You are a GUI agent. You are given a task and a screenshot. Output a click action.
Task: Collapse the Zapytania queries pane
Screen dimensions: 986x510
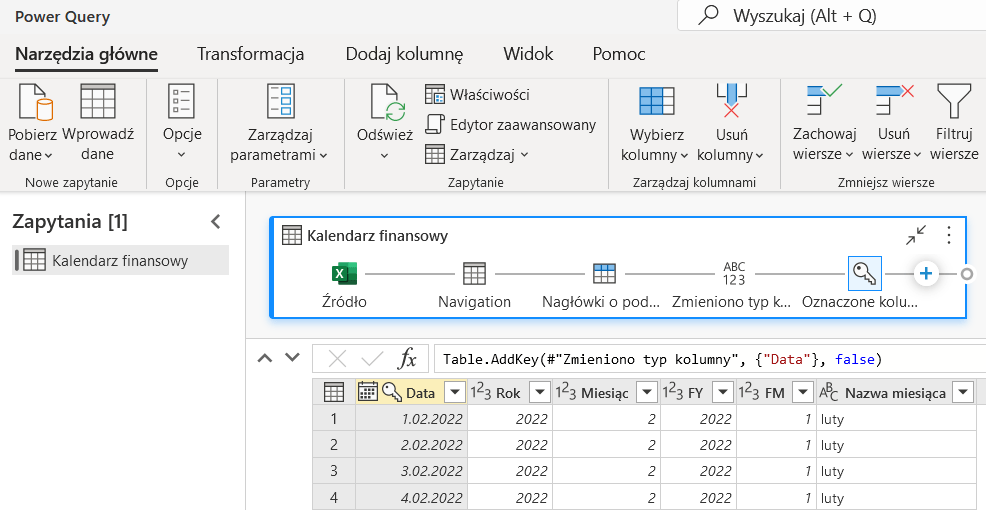click(x=214, y=222)
